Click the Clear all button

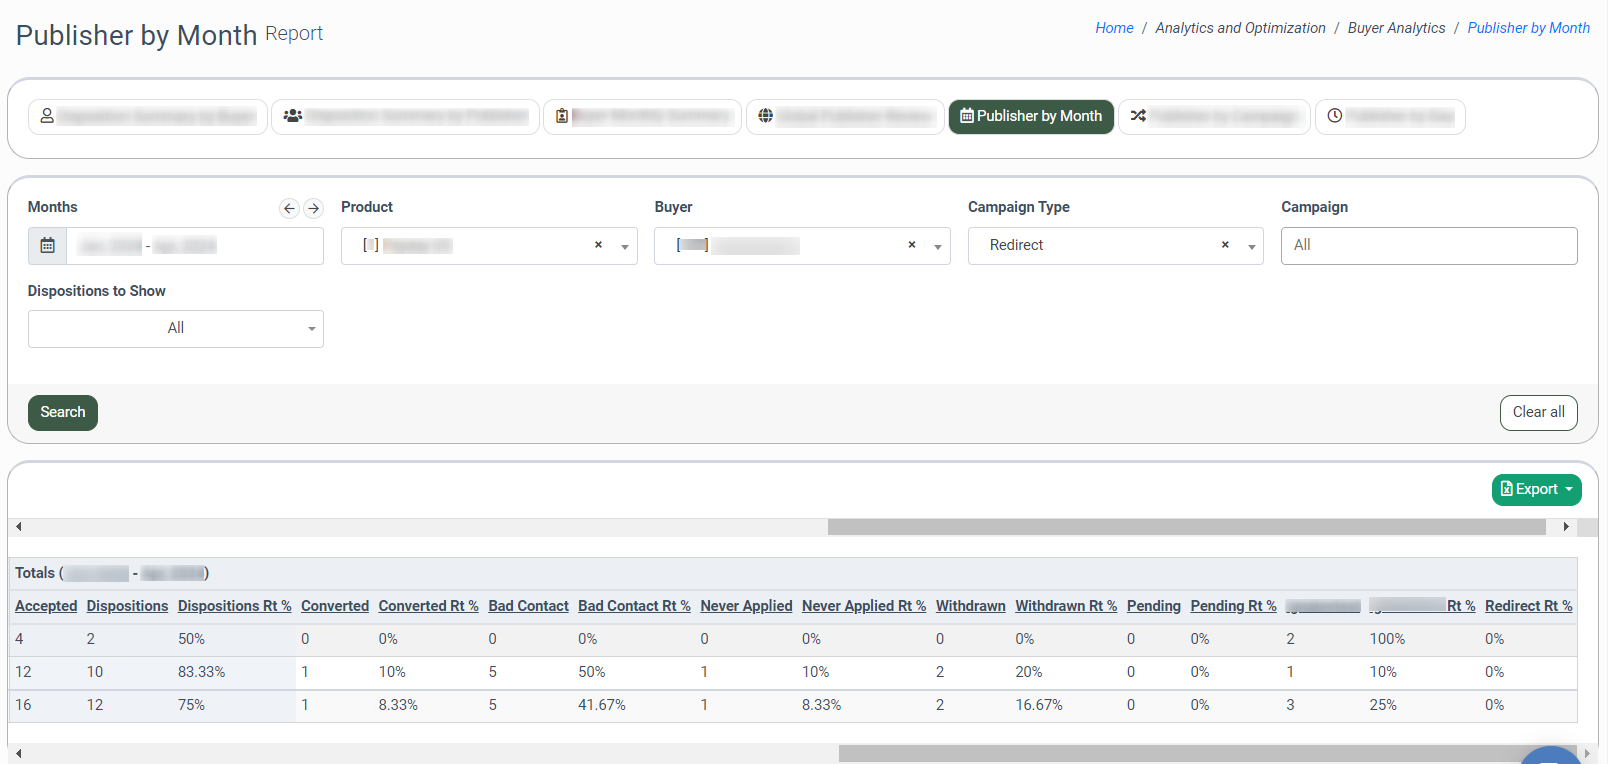[1538, 413]
